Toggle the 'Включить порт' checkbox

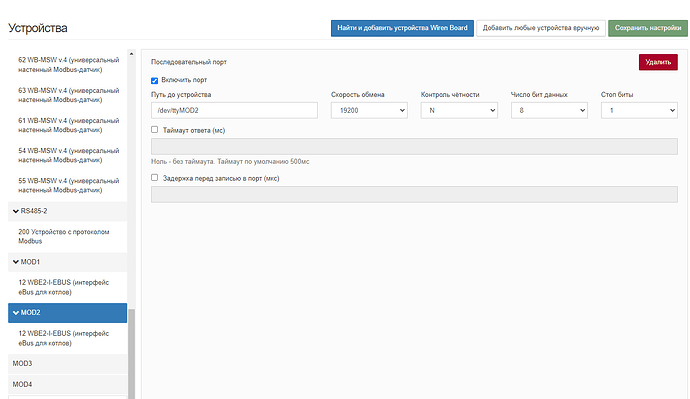coord(154,81)
